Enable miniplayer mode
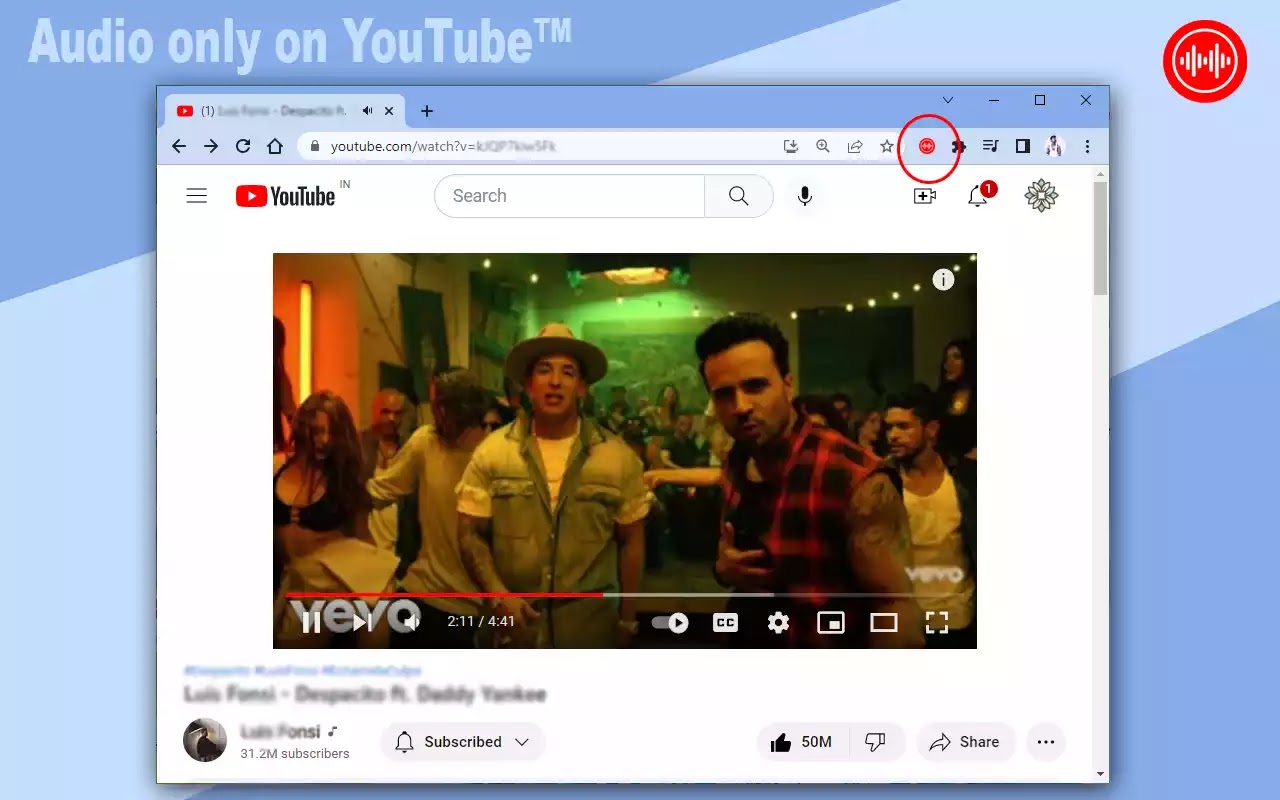1280x800 pixels. coord(831,623)
